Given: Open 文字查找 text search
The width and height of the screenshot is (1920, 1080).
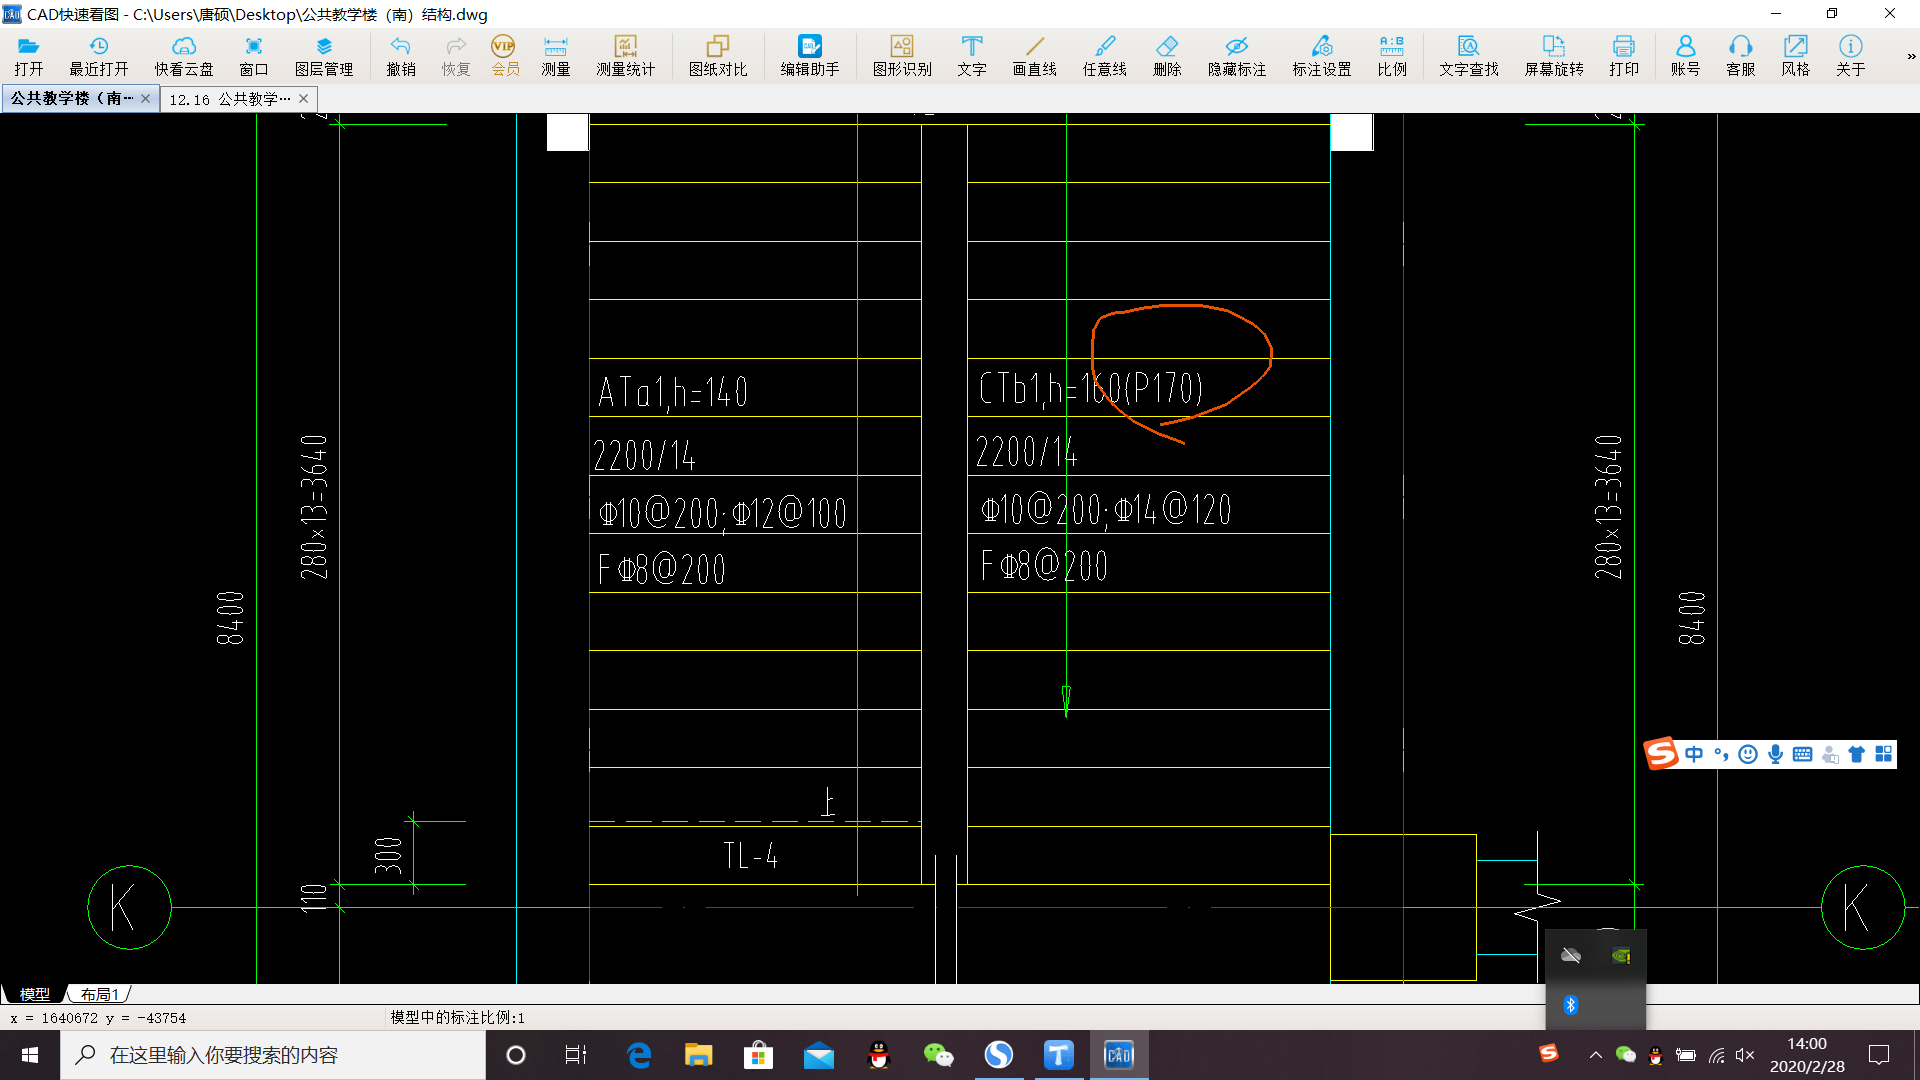Looking at the screenshot, I should [1469, 56].
